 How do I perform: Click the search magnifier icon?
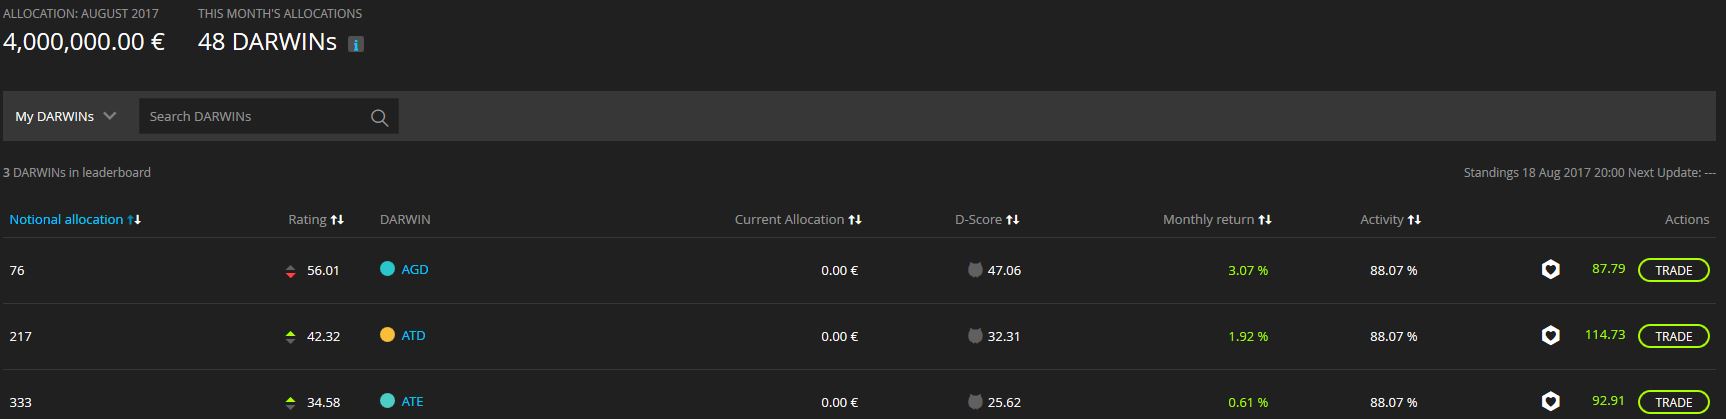379,118
